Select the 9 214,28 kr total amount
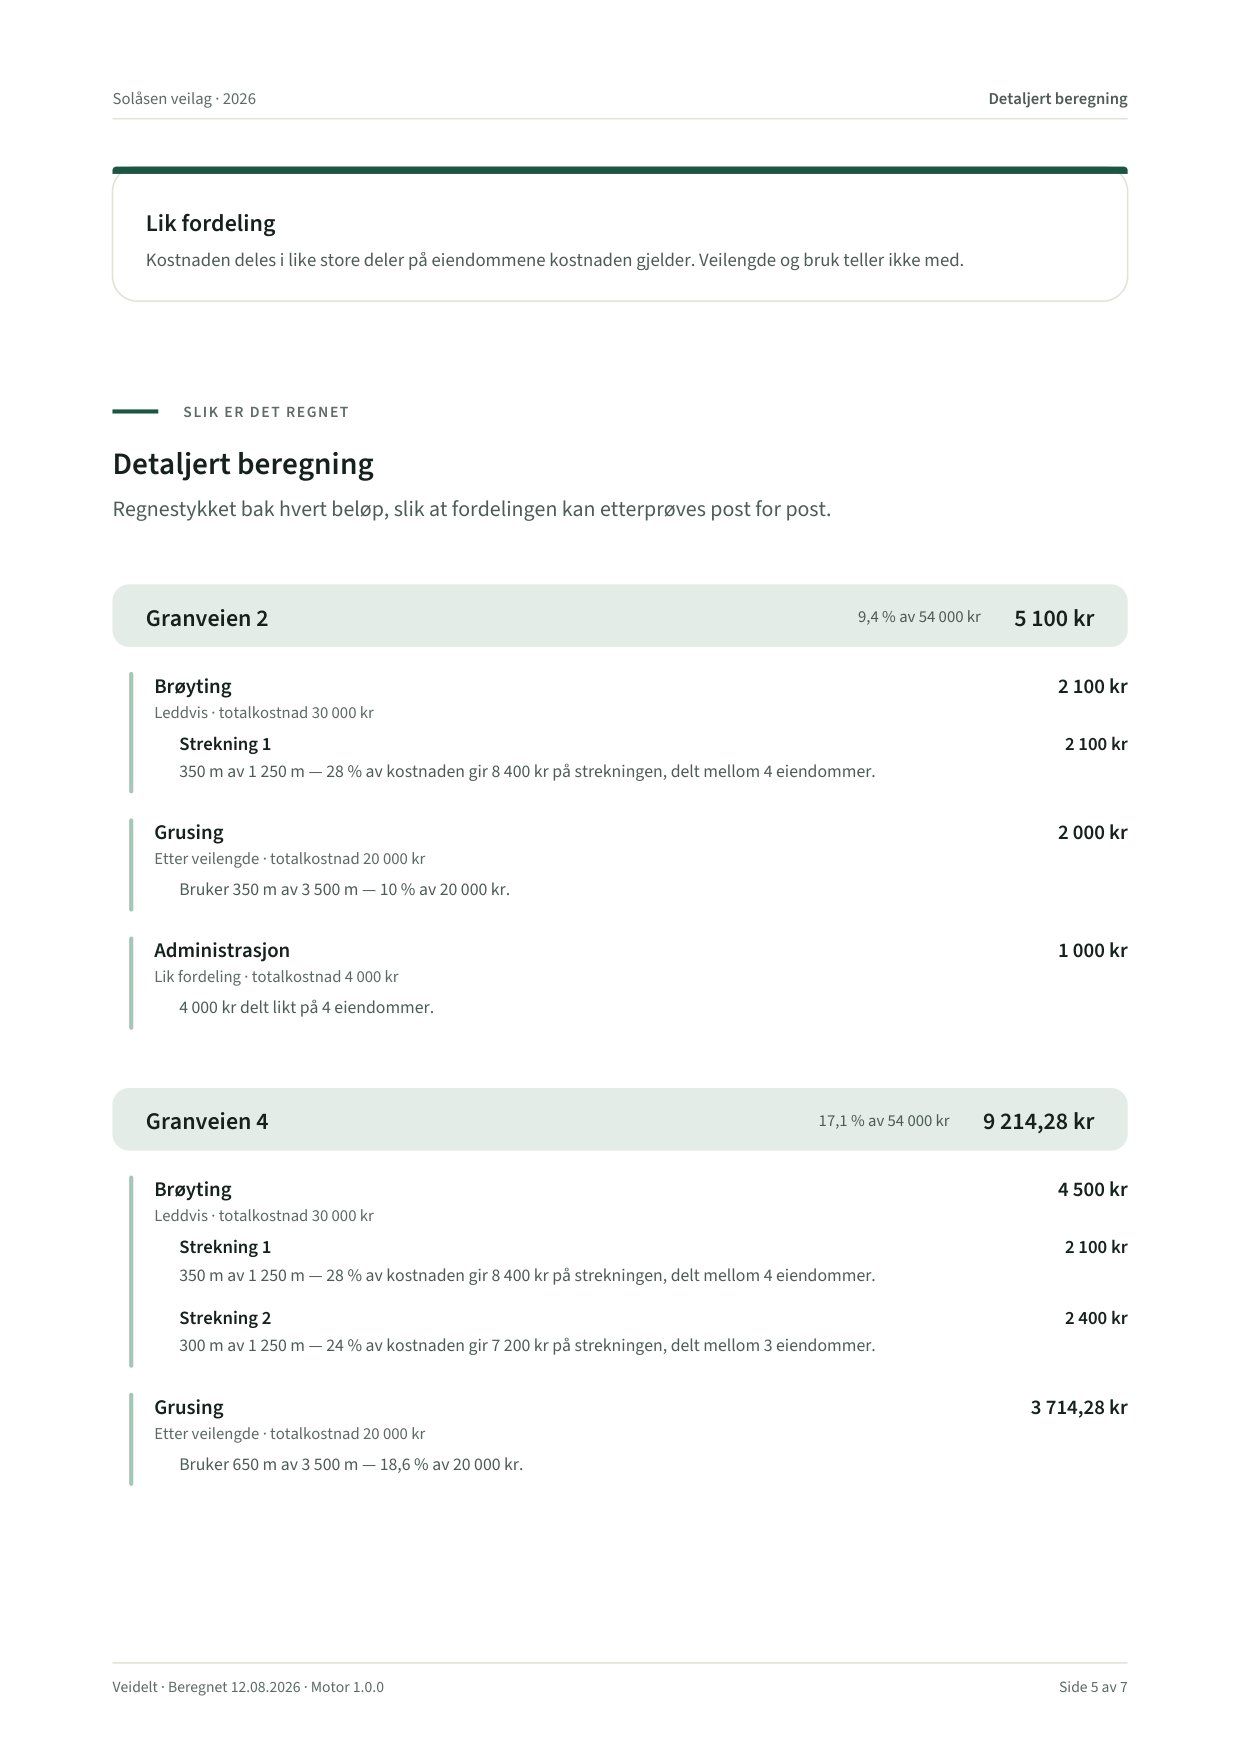 pos(1038,1121)
